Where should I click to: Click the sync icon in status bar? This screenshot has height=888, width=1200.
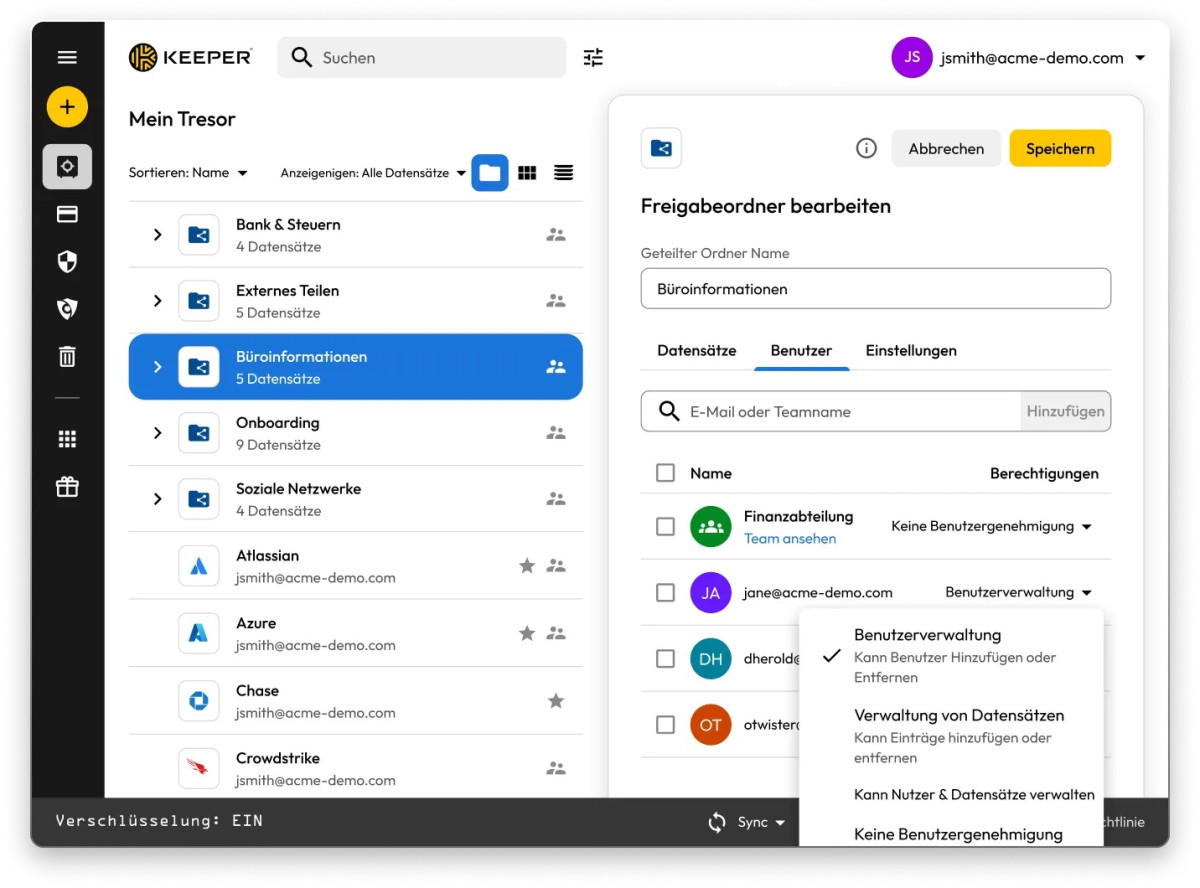coord(717,822)
